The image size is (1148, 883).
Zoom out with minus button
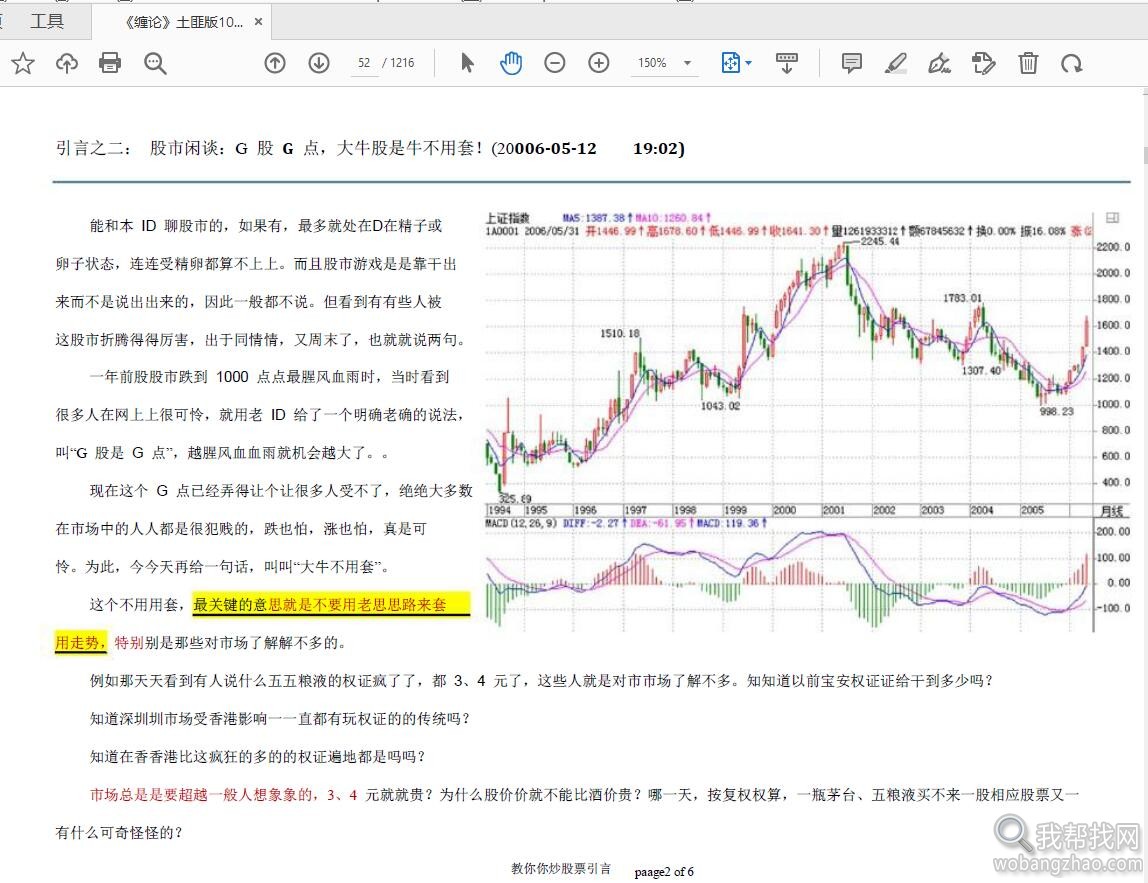555,64
